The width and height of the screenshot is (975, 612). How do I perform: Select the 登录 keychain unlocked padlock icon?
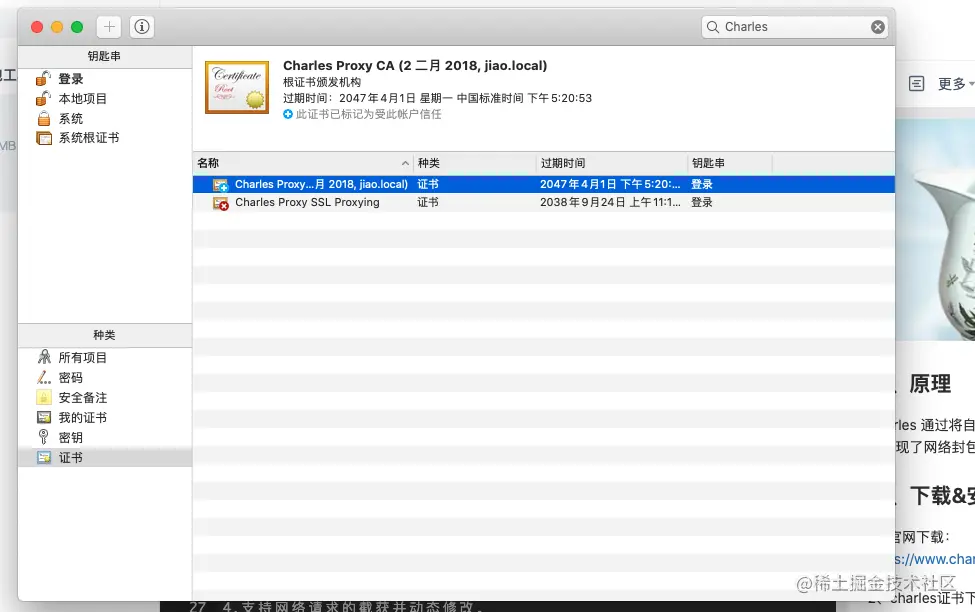point(44,78)
